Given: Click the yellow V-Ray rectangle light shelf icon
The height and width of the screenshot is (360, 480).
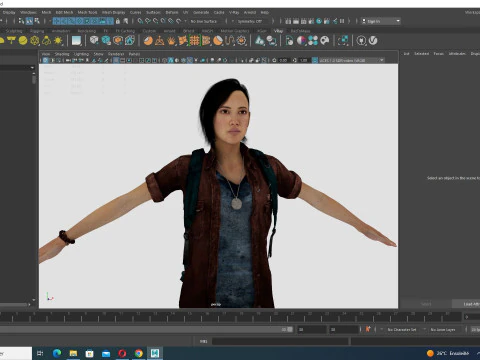Looking at the screenshot, I should [11, 41].
